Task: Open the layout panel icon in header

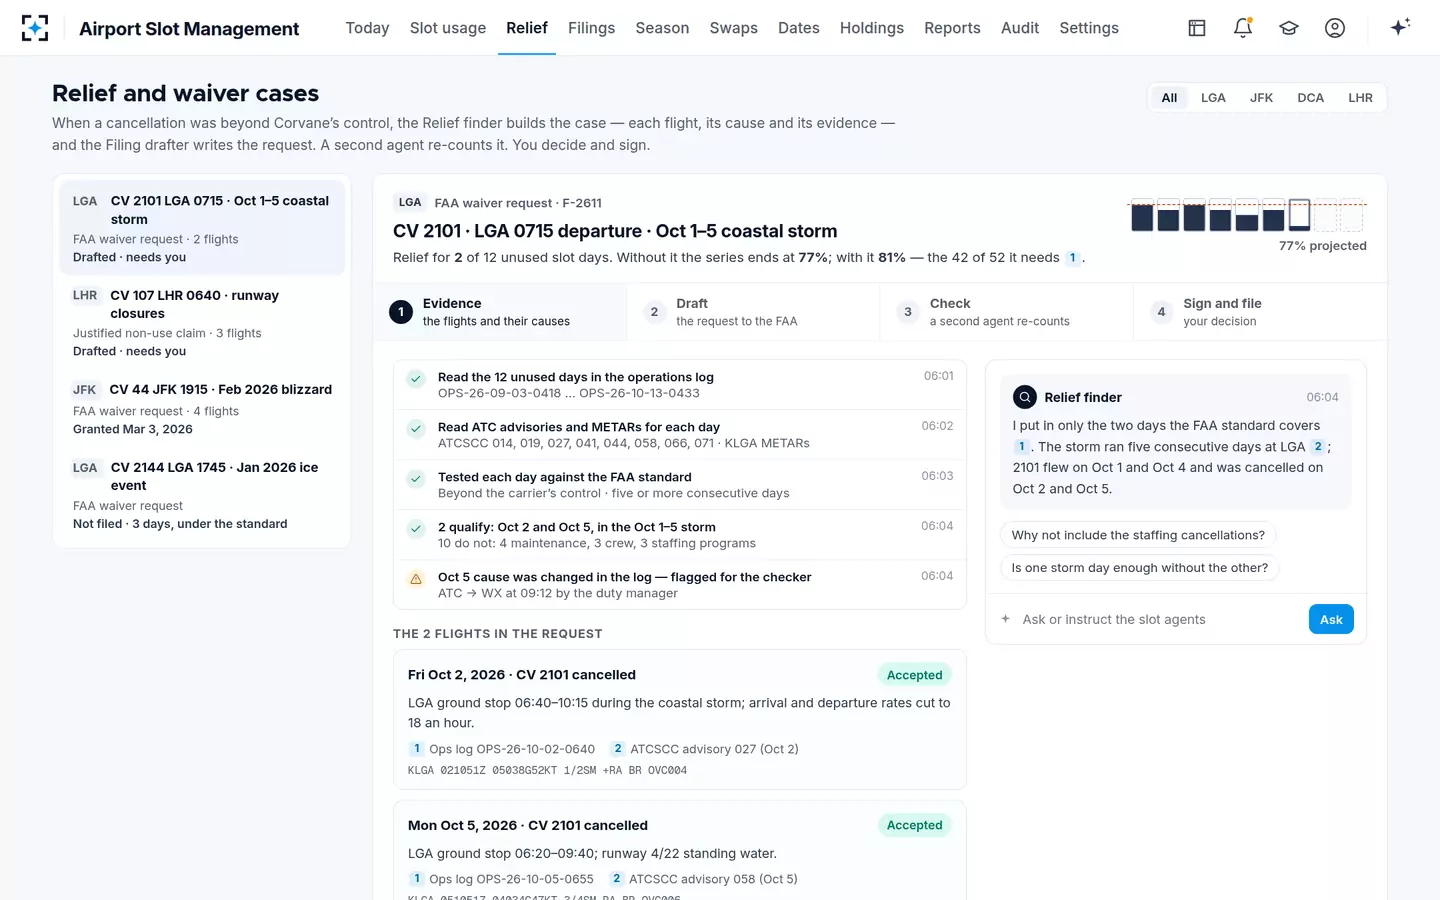Action: 1197,28
